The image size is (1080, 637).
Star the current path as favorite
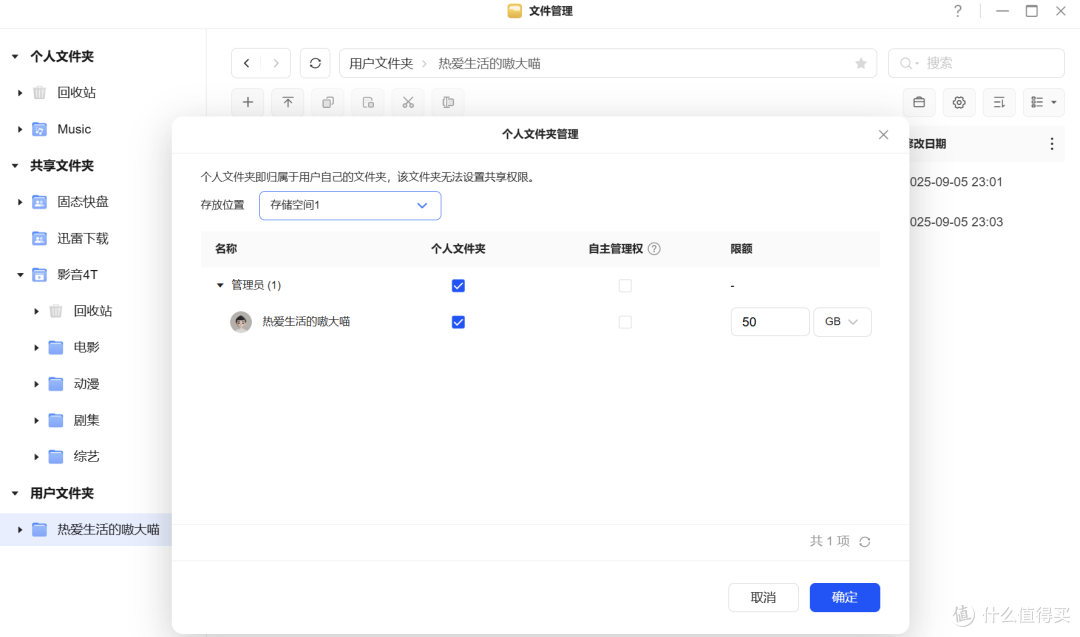(861, 63)
